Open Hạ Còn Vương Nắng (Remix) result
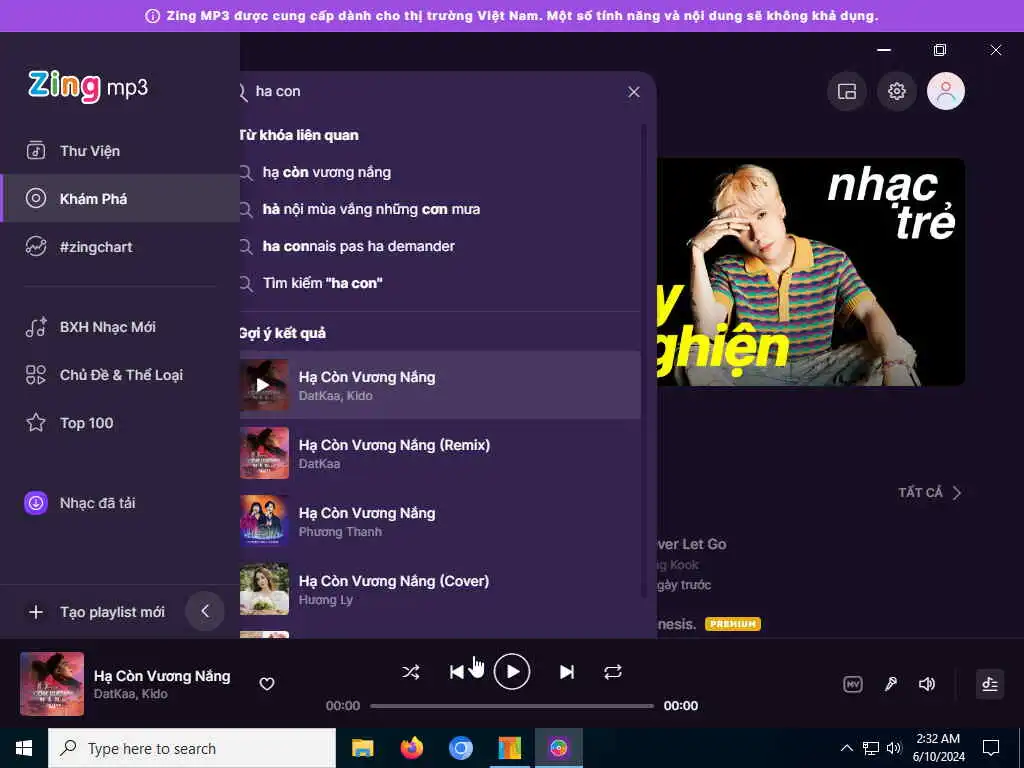Image resolution: width=1024 pixels, height=768 pixels. pos(440,453)
